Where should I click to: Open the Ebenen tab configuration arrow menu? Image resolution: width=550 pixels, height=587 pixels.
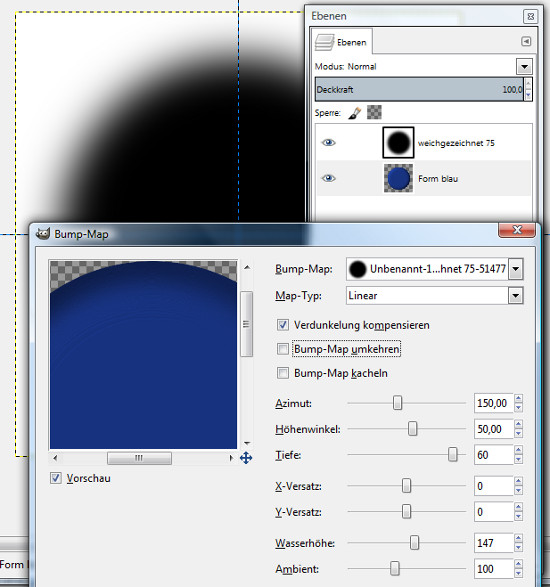pos(526,41)
